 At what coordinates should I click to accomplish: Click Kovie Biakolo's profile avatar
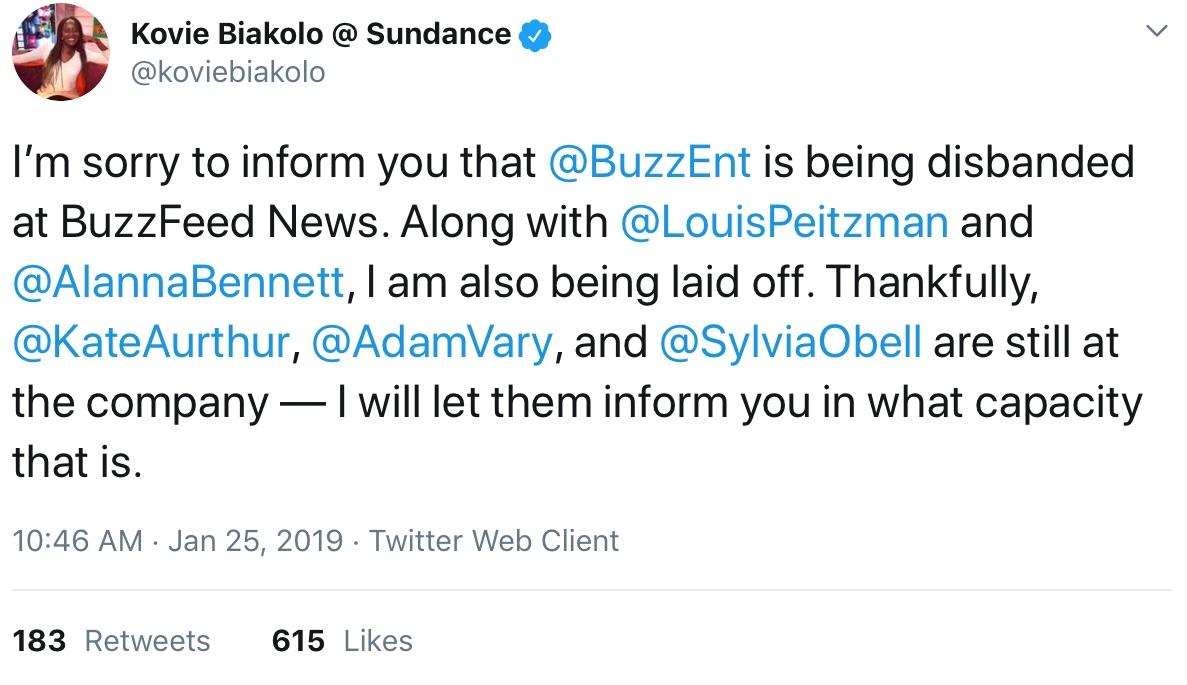pyautogui.click(x=60, y=53)
